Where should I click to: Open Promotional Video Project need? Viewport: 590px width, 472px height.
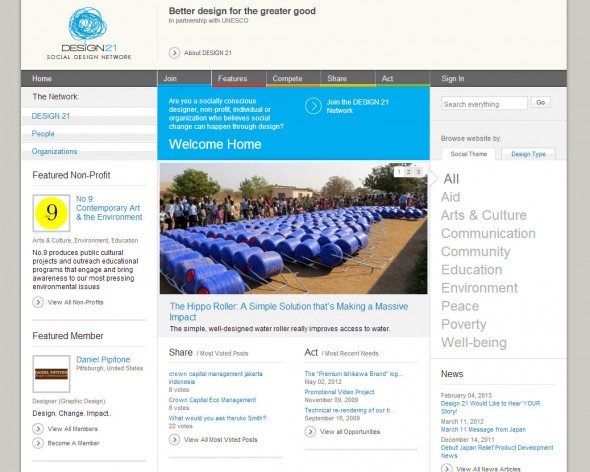click(x=339, y=392)
